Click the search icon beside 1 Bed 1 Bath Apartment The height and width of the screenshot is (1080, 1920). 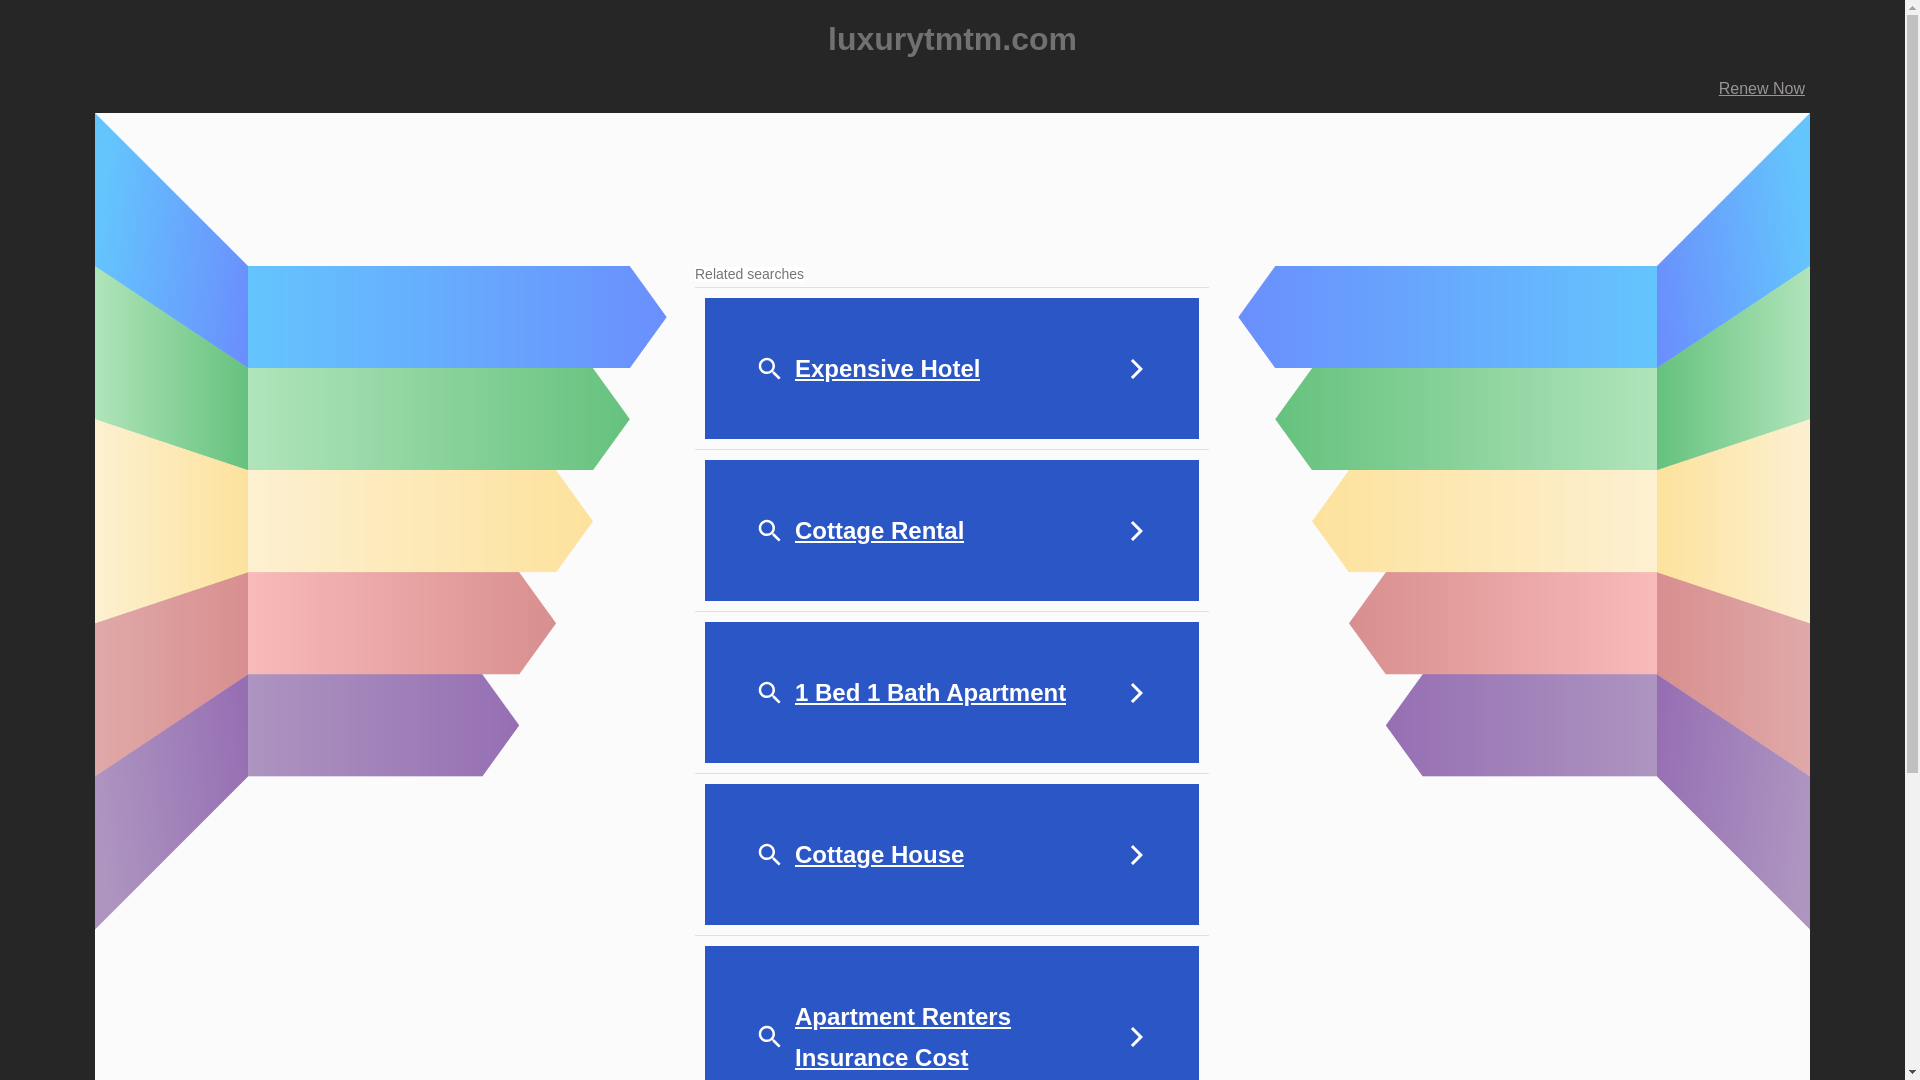pyautogui.click(x=769, y=693)
